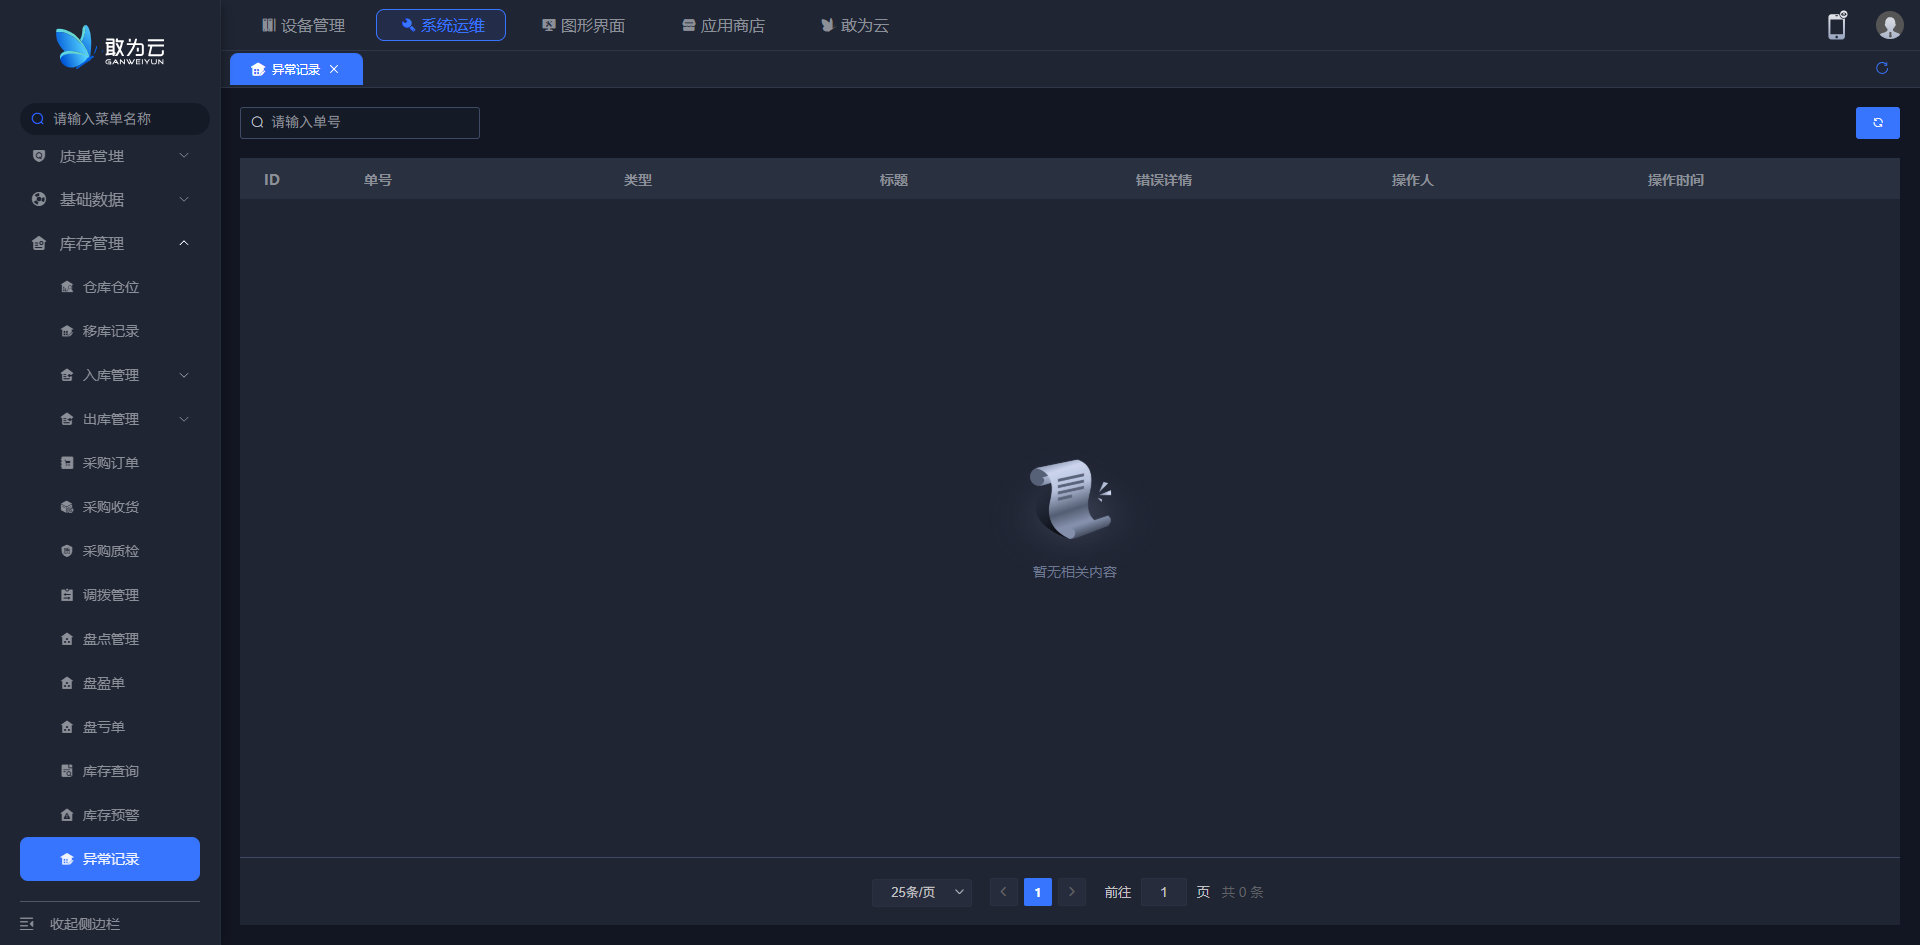Focus the 请输入单号 search field
1920x945 pixels.
(360, 122)
